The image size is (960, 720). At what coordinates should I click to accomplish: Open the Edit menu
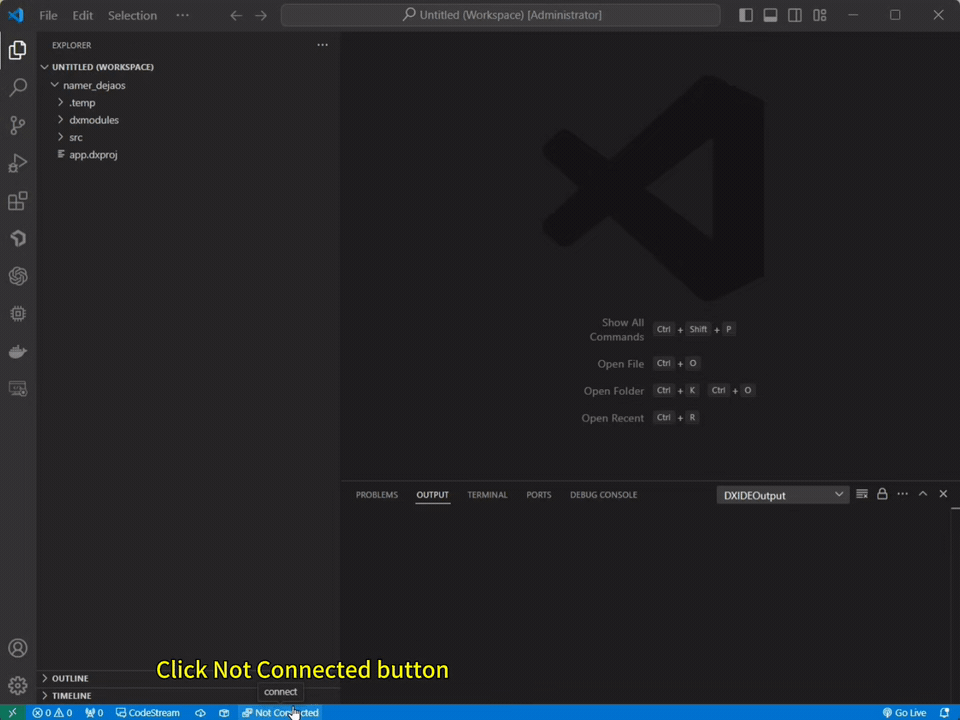coord(83,15)
